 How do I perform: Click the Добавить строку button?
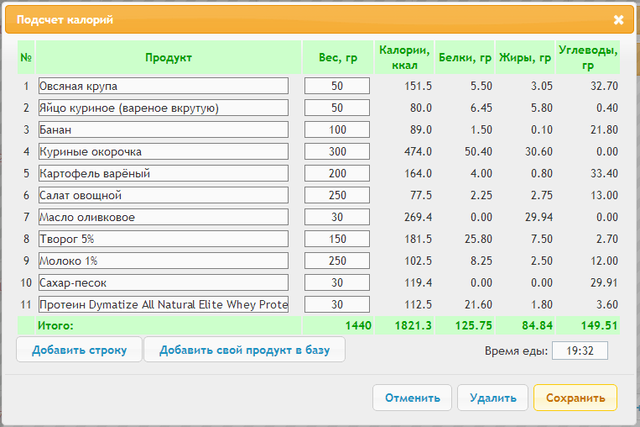click(79, 350)
